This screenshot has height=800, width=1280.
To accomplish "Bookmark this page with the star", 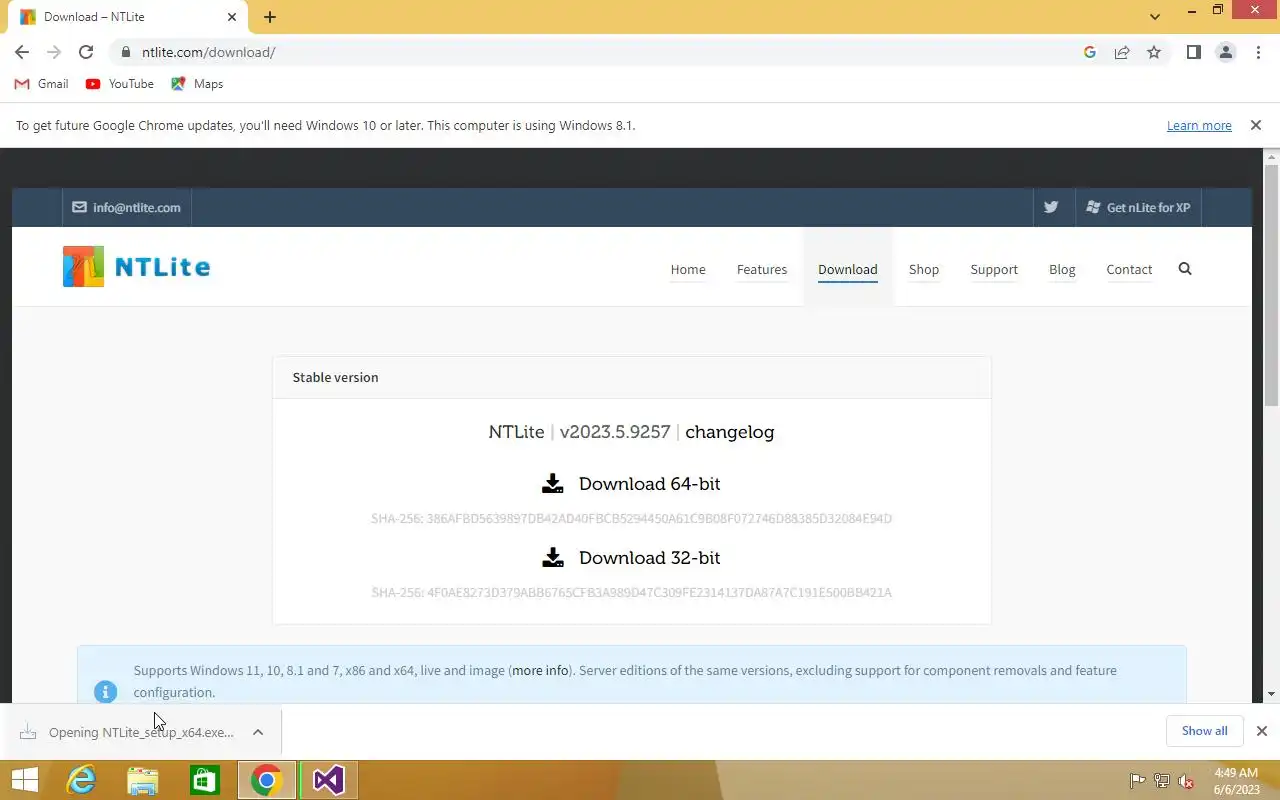I will (x=1154, y=52).
